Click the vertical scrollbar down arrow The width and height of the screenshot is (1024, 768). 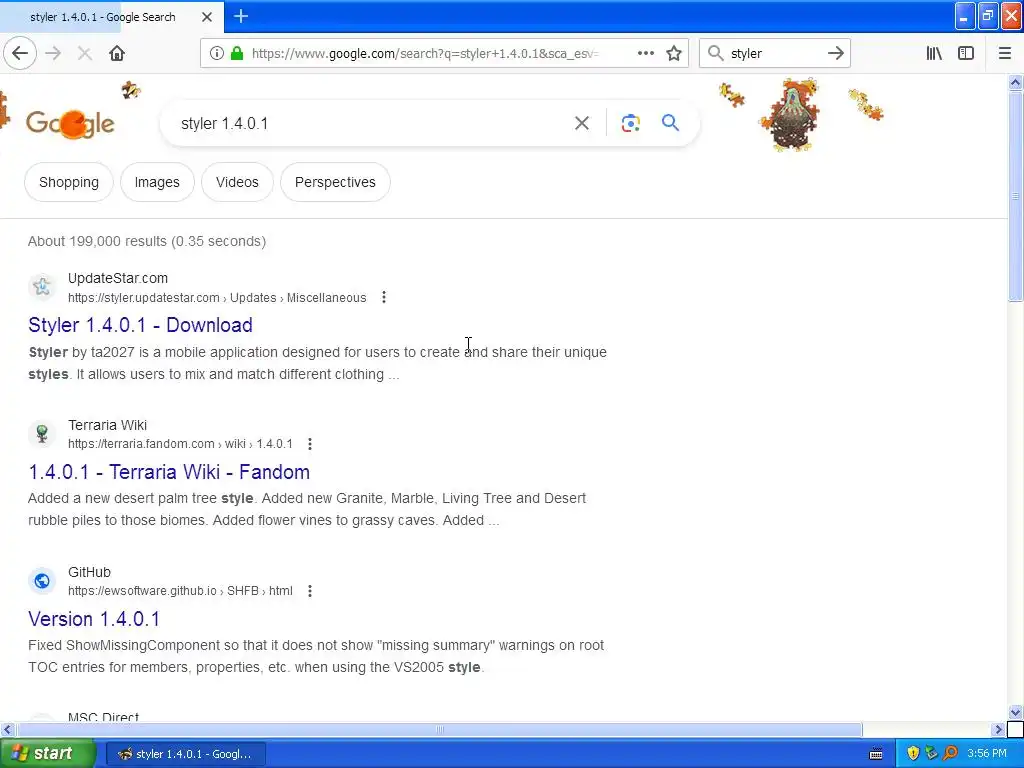tap(1016, 713)
